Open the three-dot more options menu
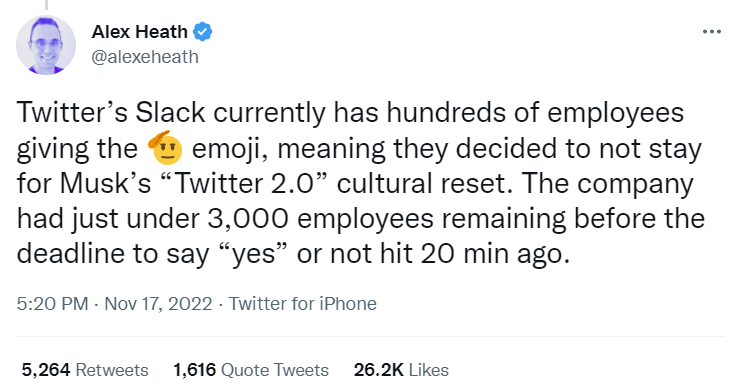The width and height of the screenshot is (738, 392). pos(712,32)
